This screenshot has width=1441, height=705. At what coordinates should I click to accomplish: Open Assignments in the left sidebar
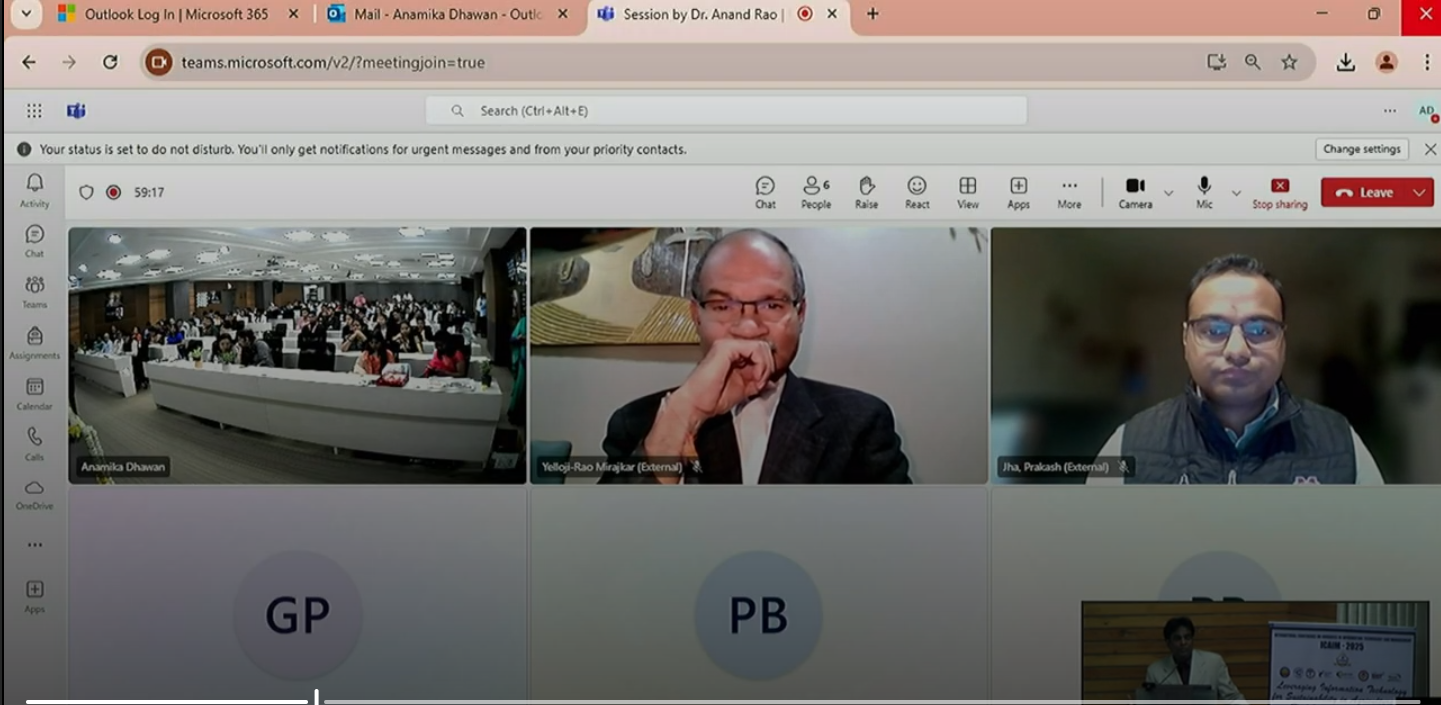coord(34,342)
